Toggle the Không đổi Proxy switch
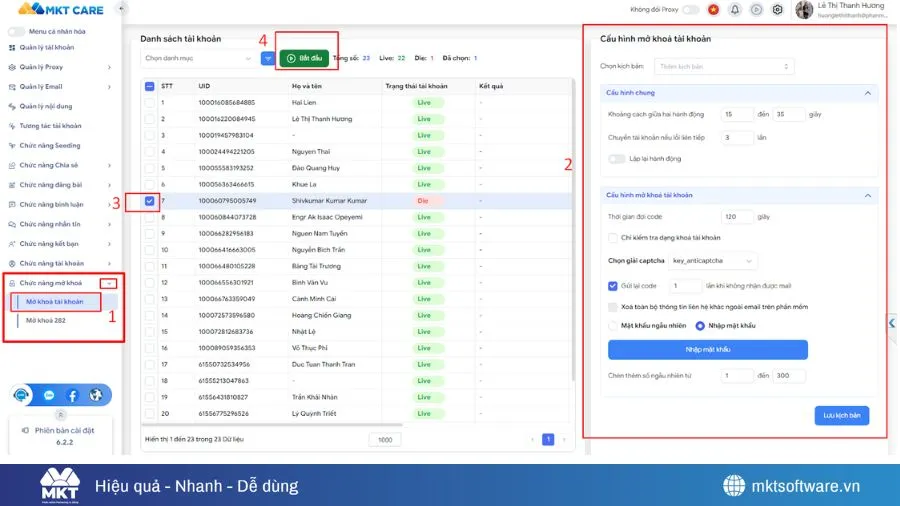 tap(690, 9)
